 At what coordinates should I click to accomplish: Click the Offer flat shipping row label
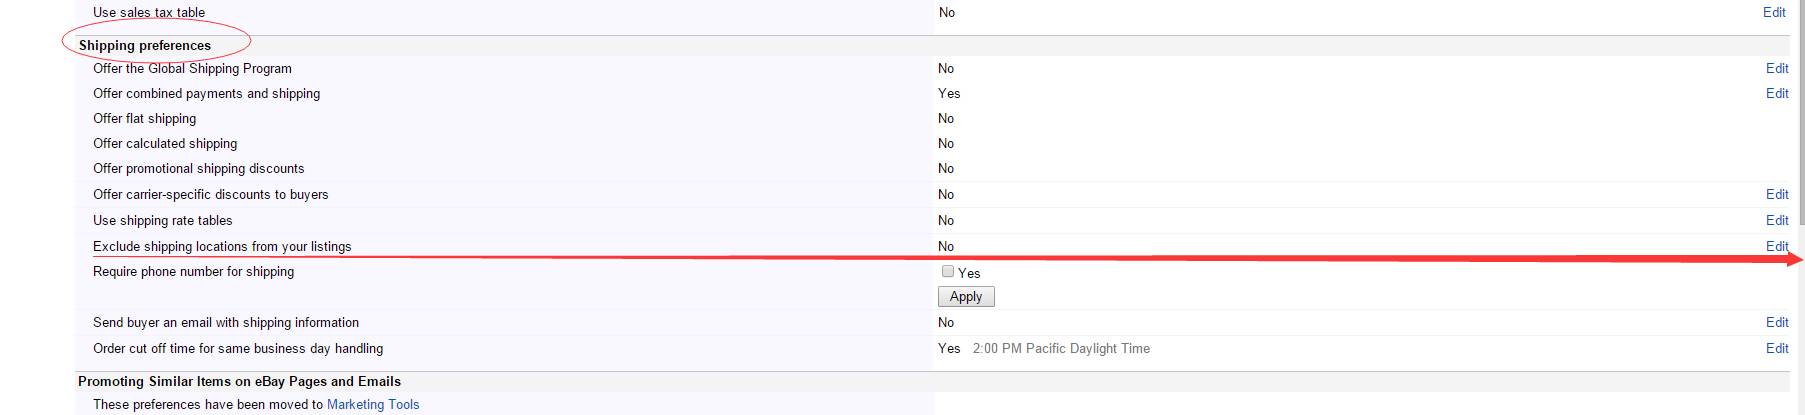tap(145, 118)
